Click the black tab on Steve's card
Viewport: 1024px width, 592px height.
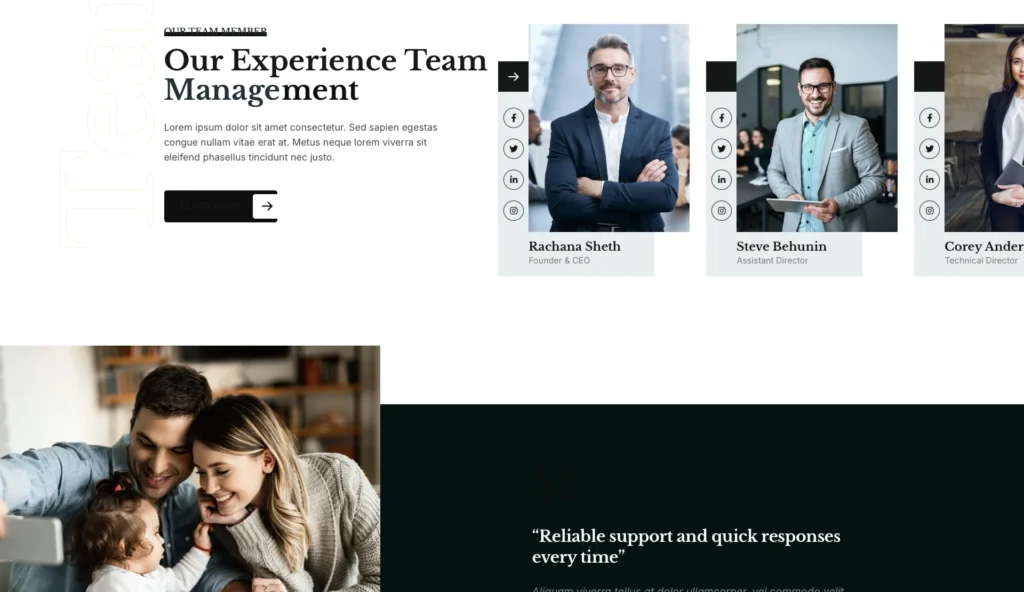point(721,76)
